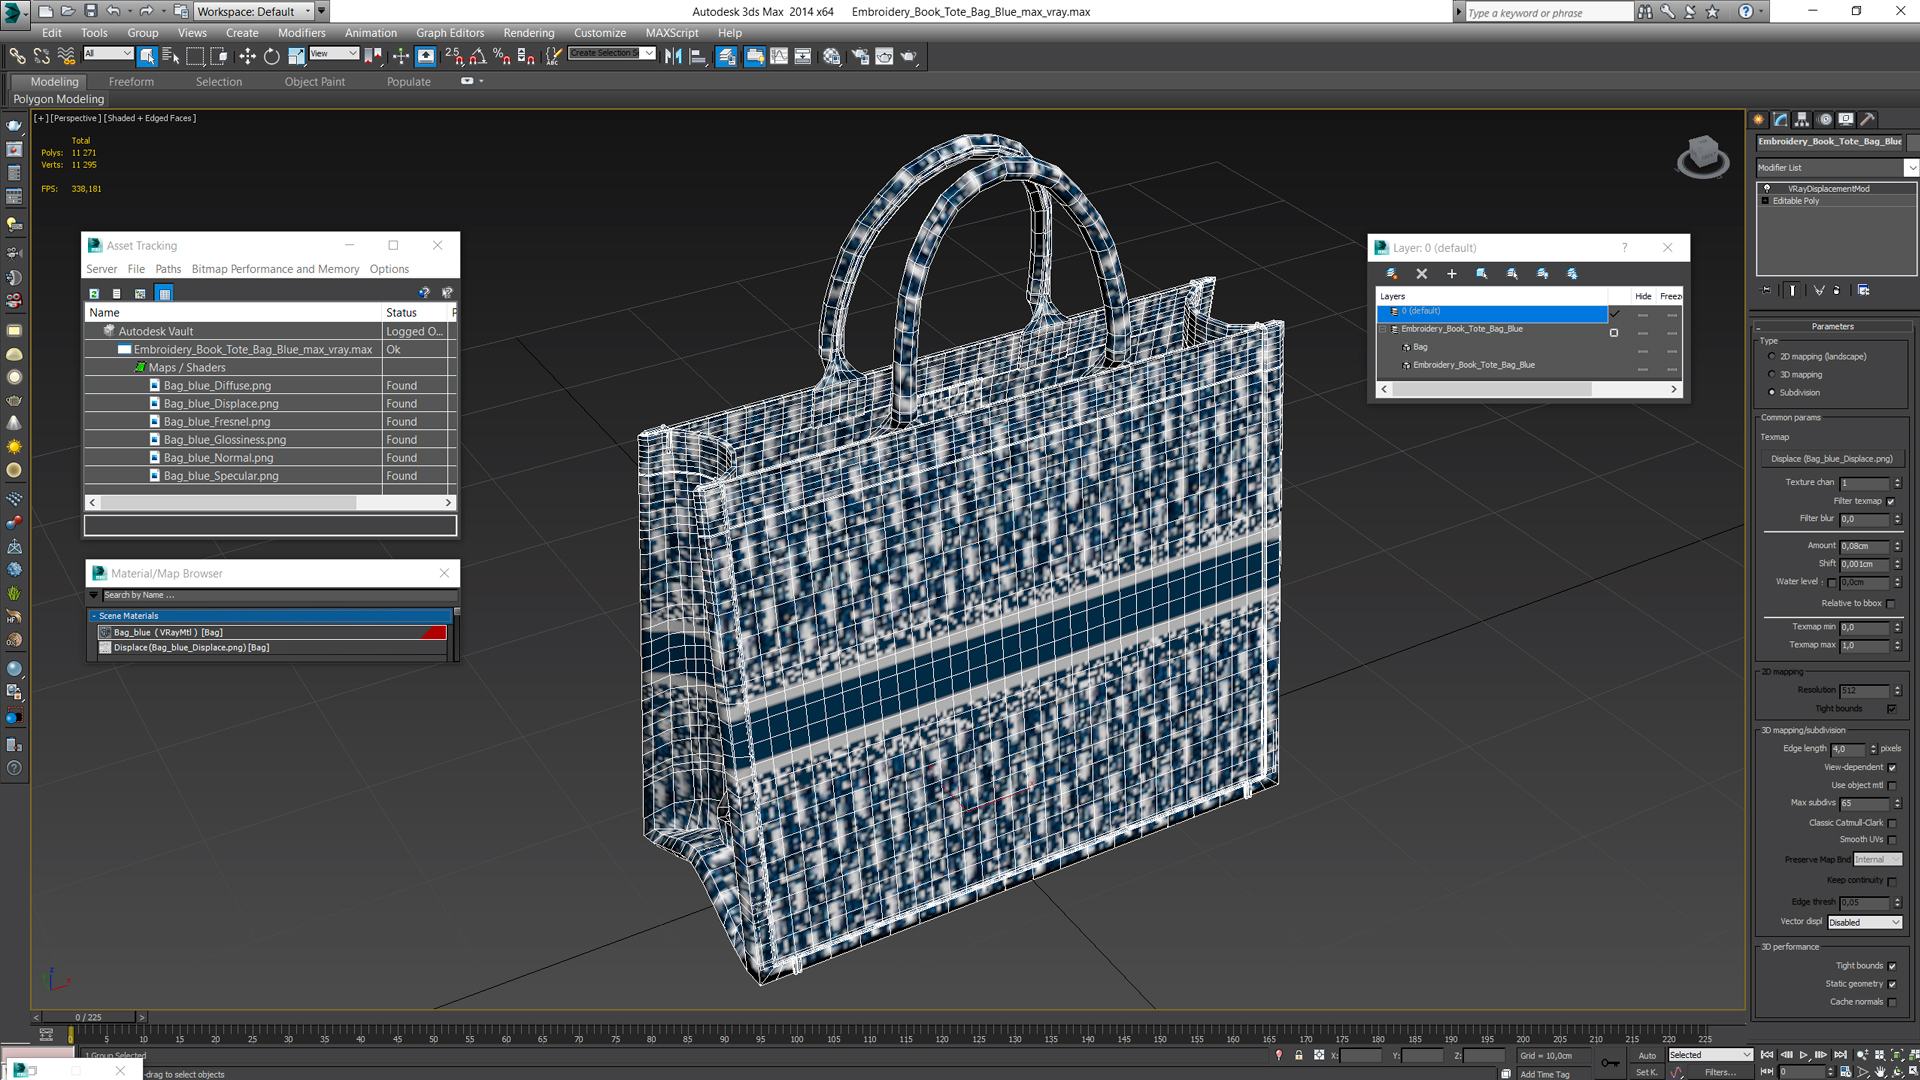1920x1080 pixels.
Task: Click Bag_blue material red swatch
Action: (433, 632)
